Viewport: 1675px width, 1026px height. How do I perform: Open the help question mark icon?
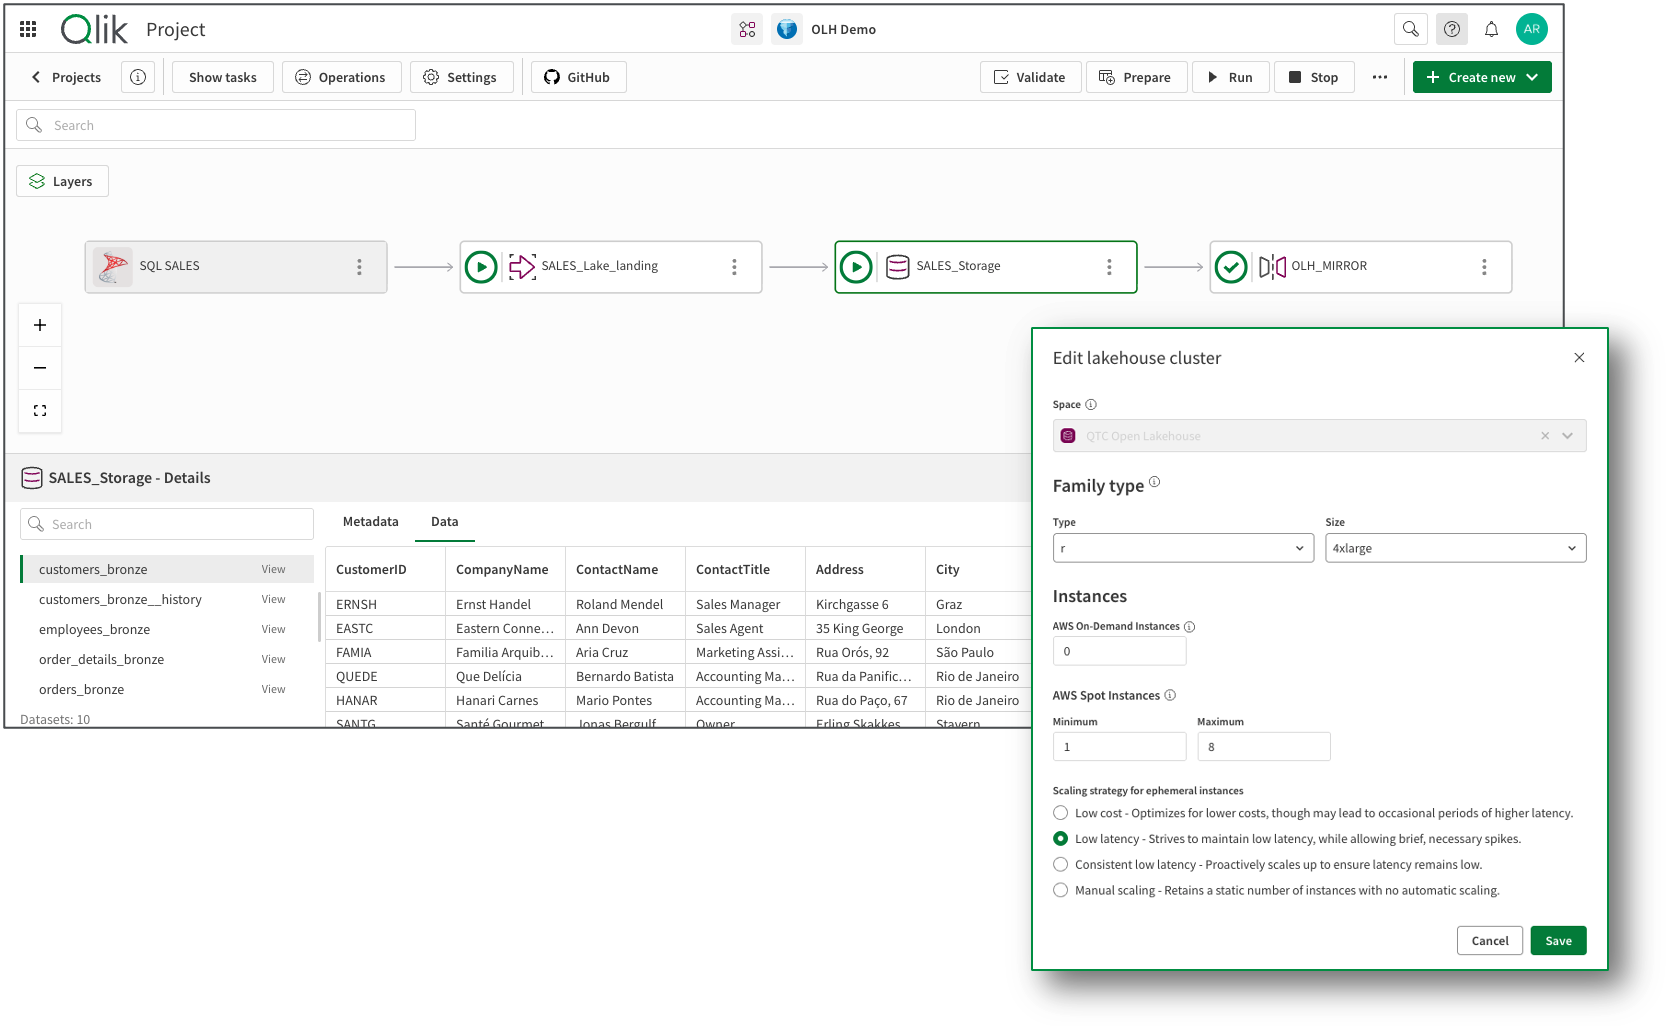click(1451, 29)
